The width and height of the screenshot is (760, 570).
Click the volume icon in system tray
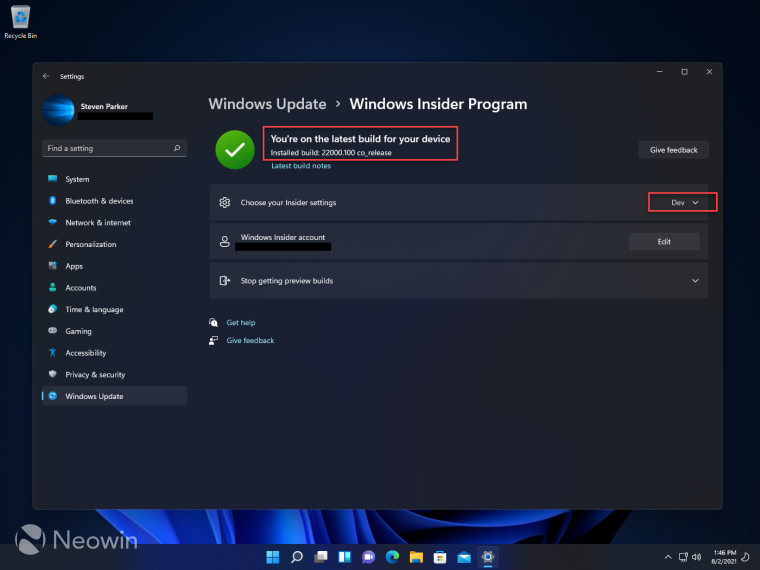tap(697, 557)
